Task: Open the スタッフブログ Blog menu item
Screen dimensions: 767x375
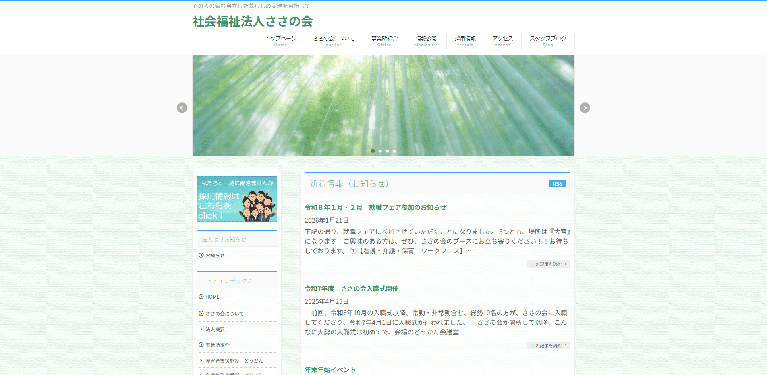Action: (x=548, y=41)
